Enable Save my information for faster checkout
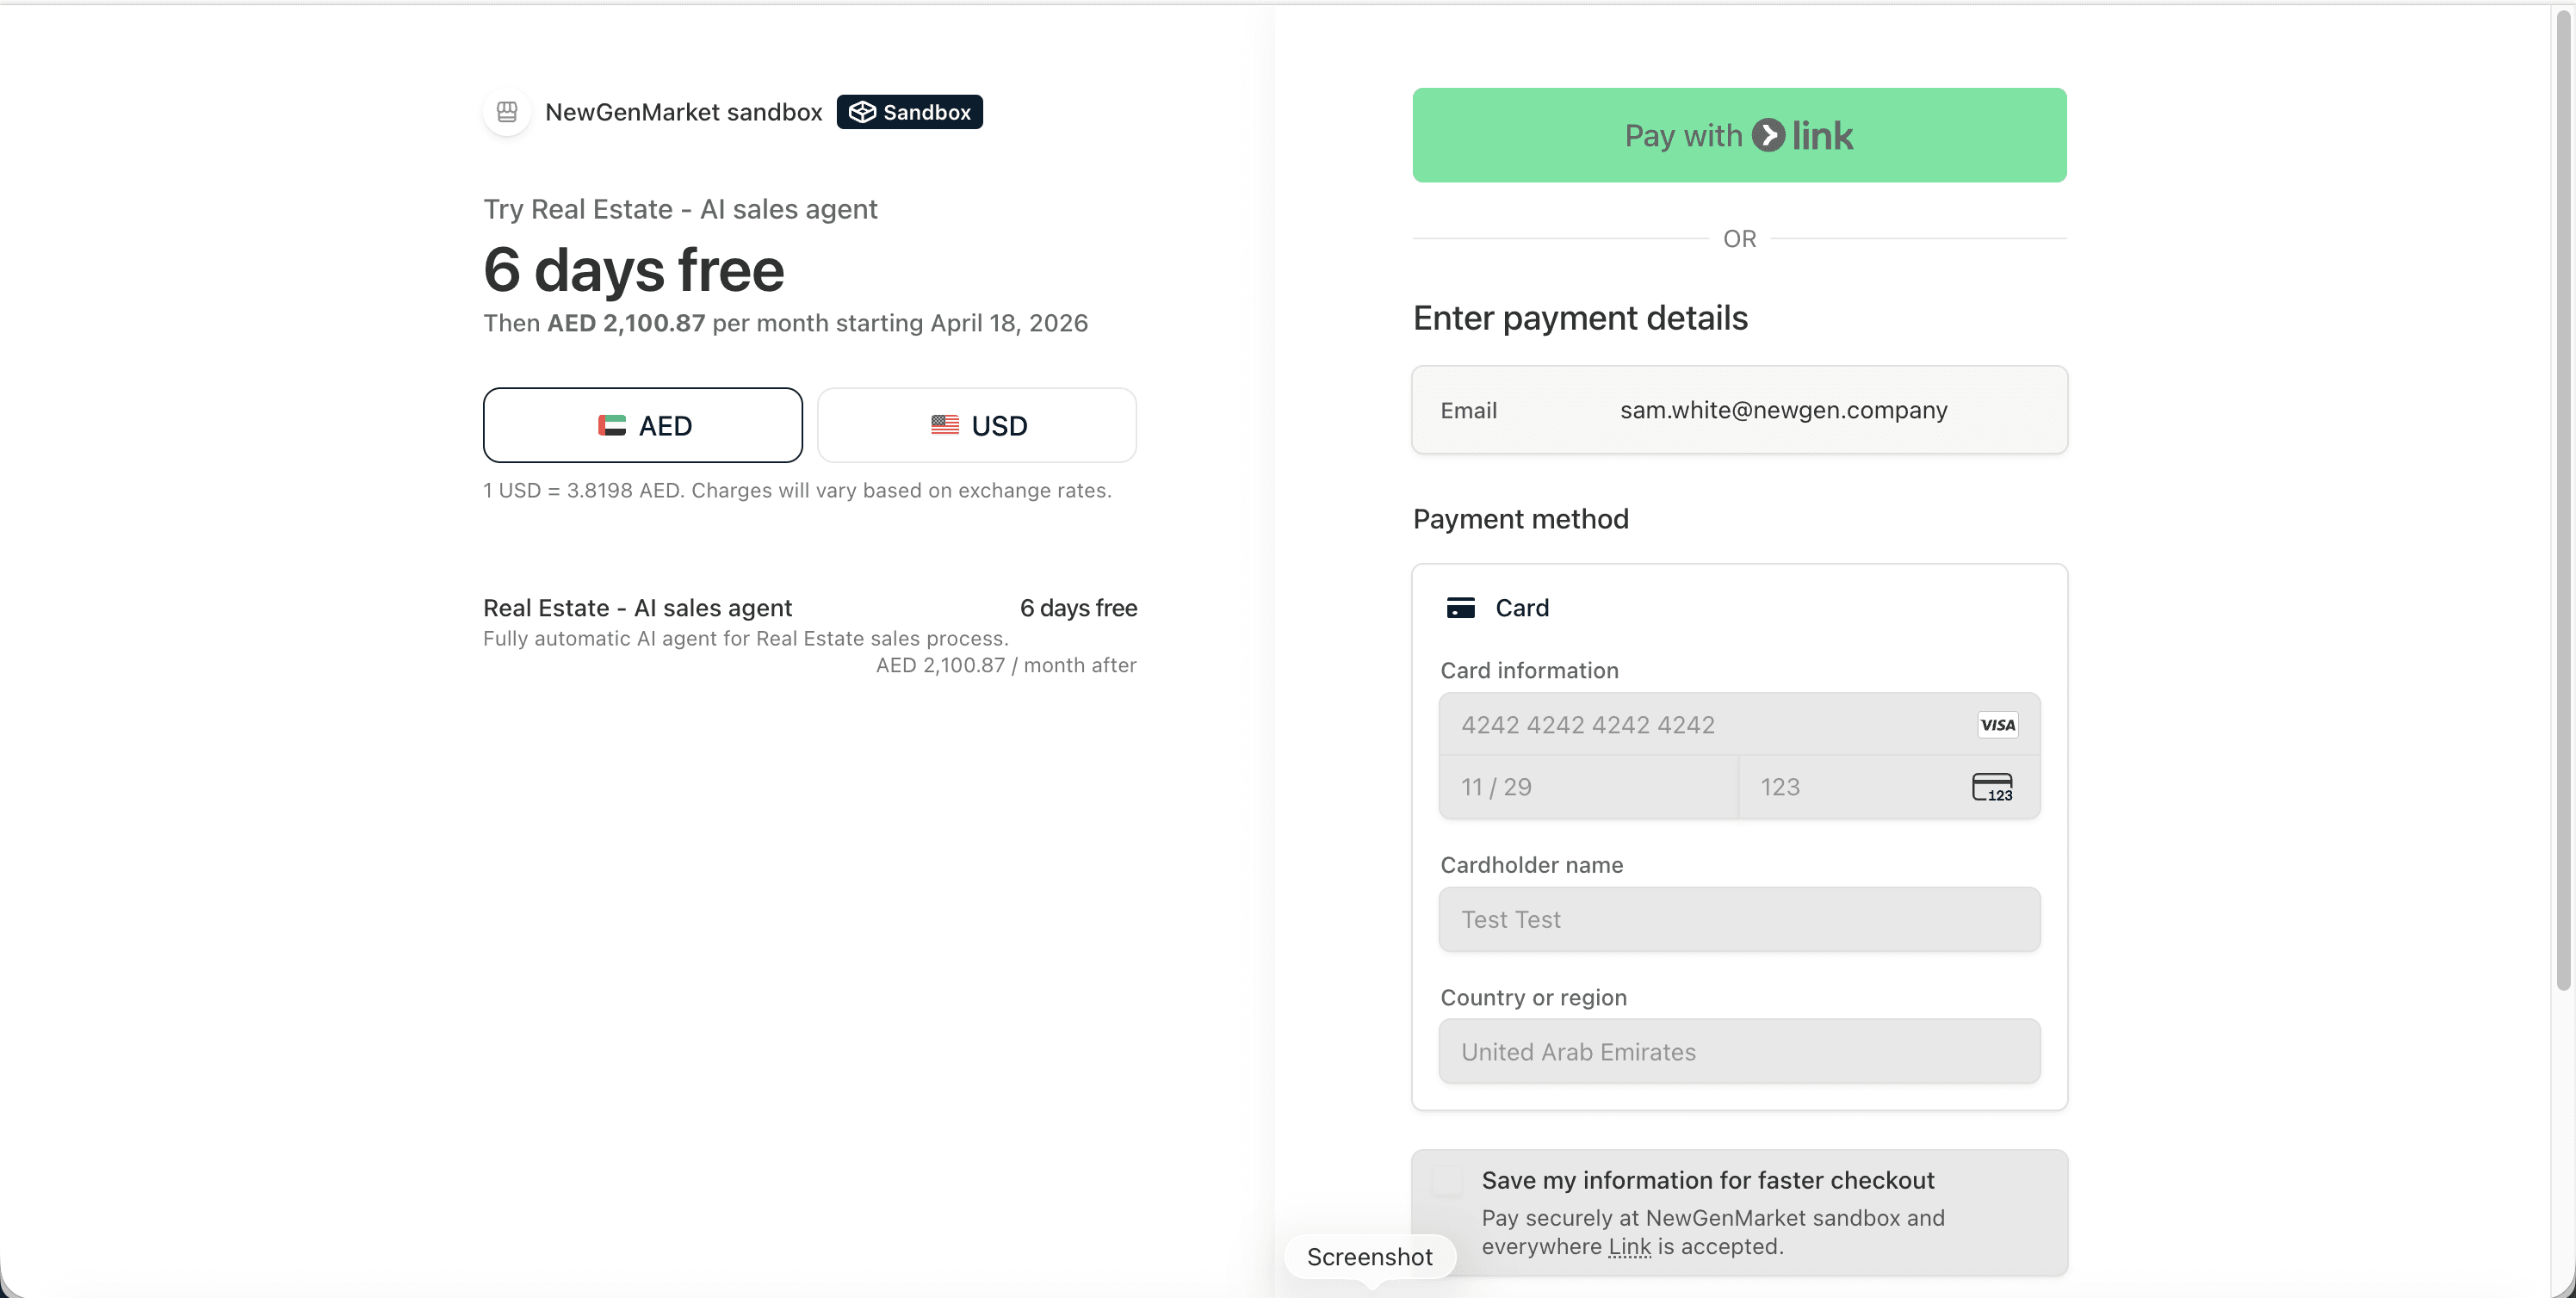The height and width of the screenshot is (1298, 2576). [x=1446, y=1180]
